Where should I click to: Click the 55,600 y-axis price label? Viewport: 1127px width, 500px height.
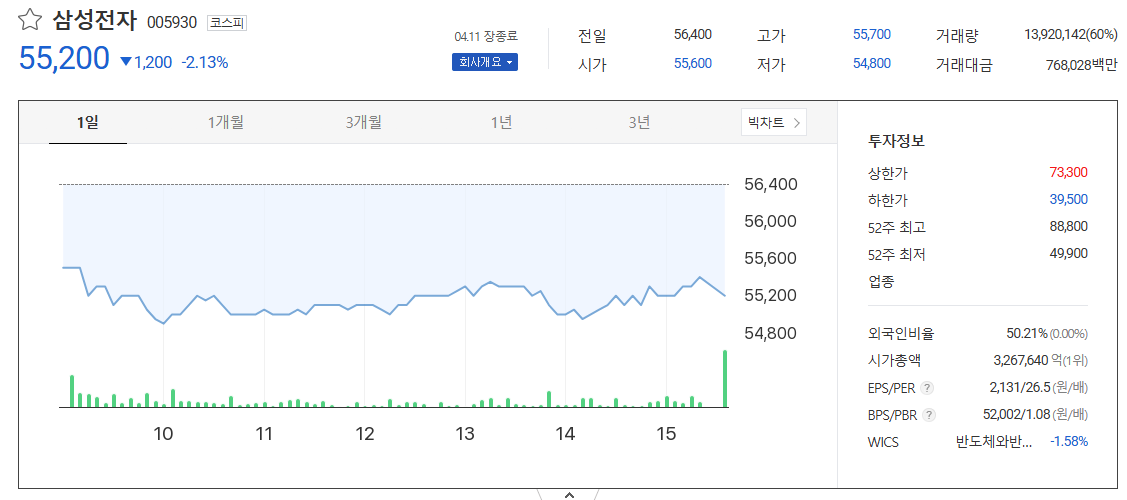770,259
